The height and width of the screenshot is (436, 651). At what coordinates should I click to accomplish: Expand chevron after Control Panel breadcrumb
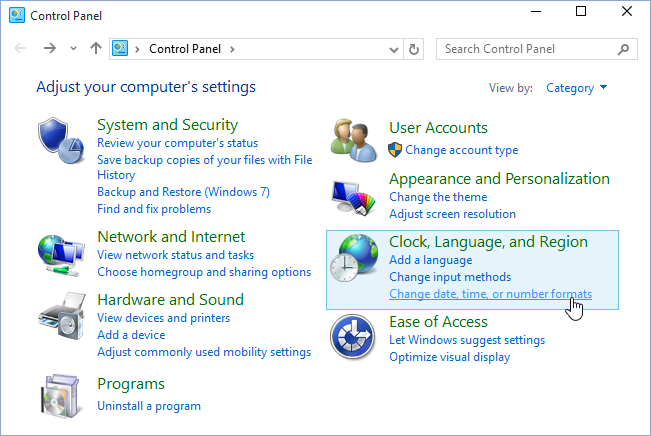tap(232, 49)
